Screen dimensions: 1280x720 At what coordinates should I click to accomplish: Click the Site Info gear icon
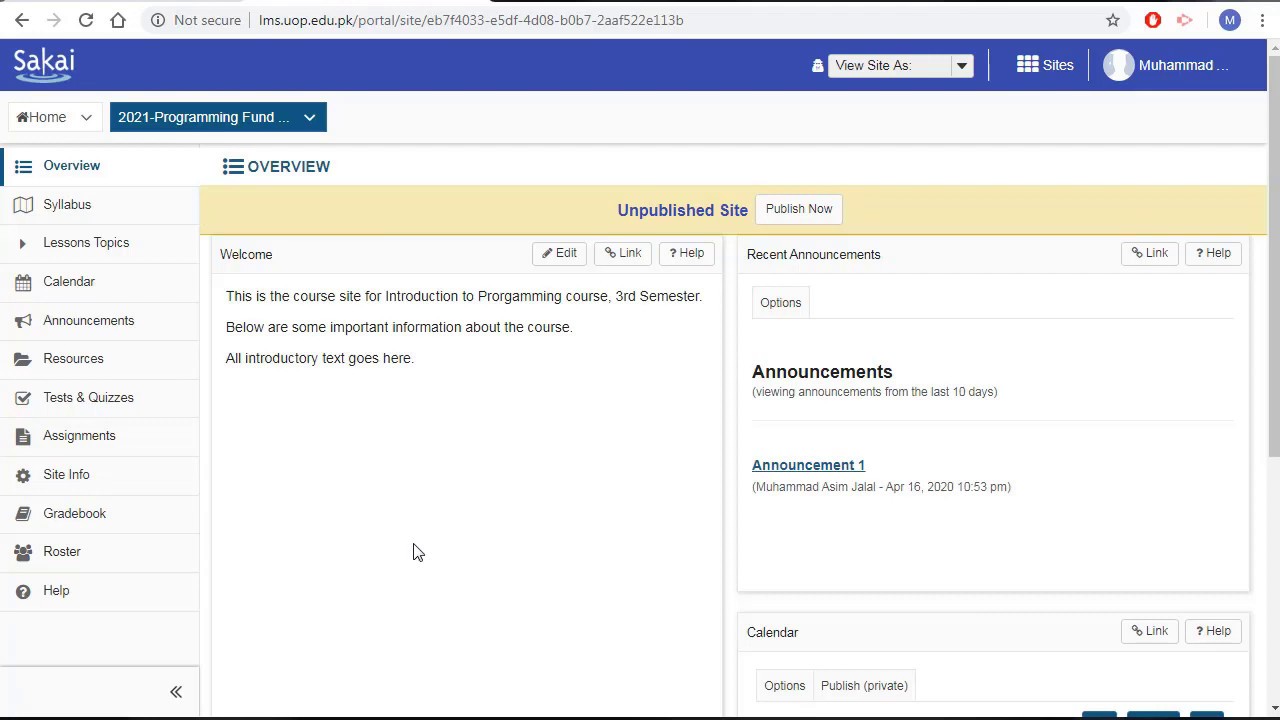point(23,475)
